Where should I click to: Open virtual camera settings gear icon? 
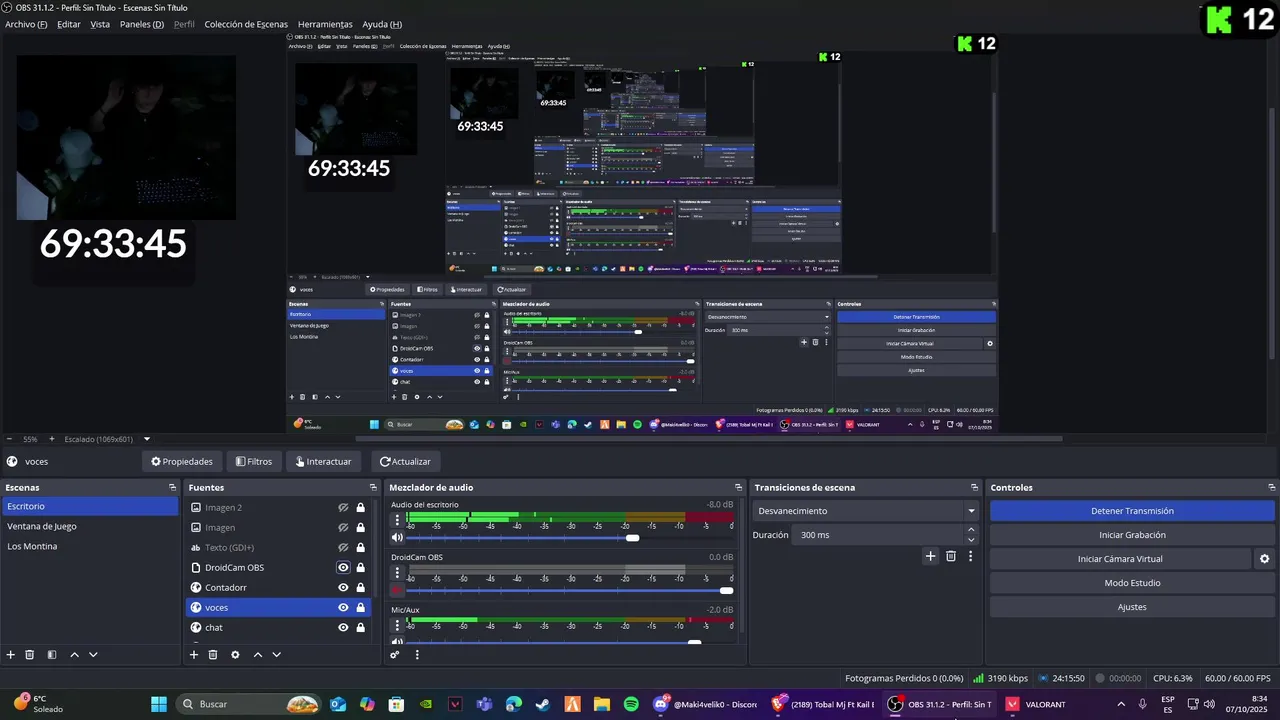1264,559
